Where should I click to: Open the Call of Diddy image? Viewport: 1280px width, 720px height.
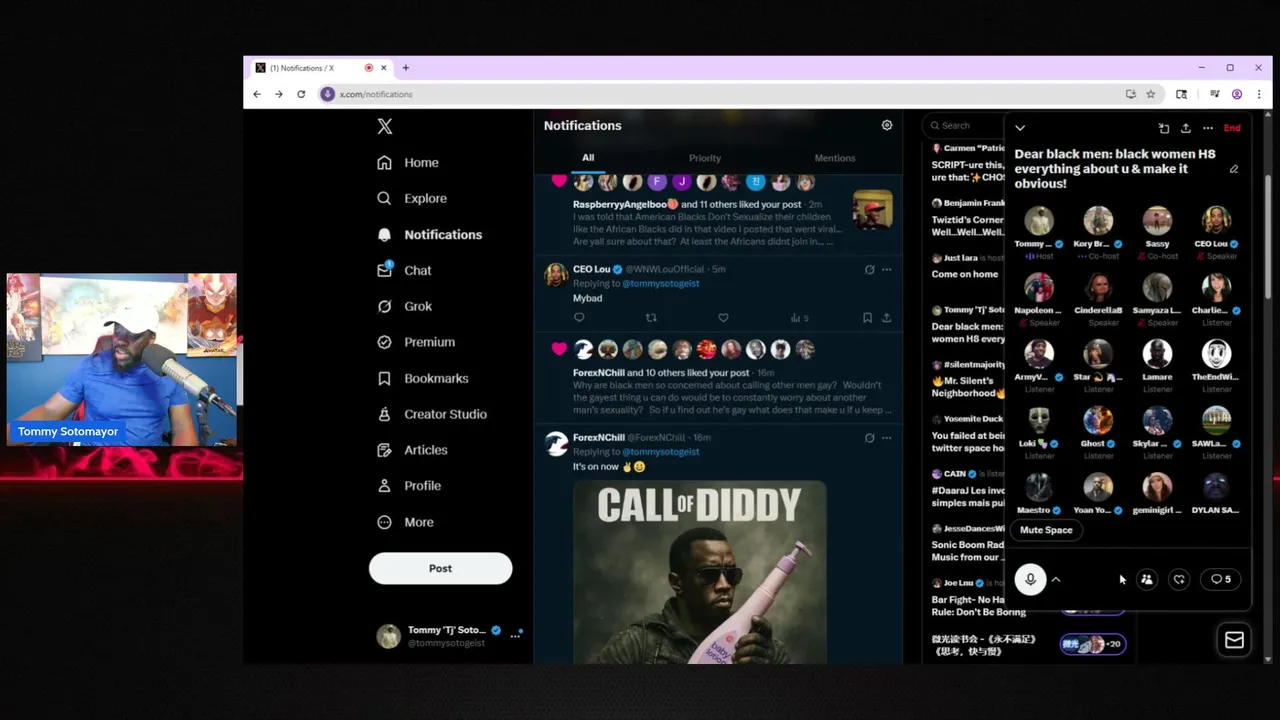(x=700, y=572)
